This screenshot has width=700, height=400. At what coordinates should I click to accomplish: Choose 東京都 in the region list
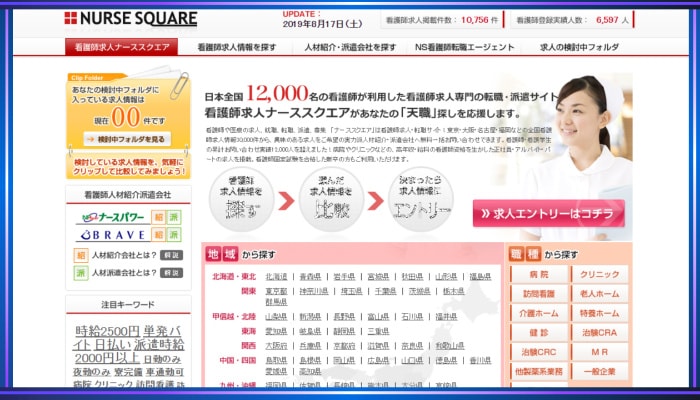(276, 292)
